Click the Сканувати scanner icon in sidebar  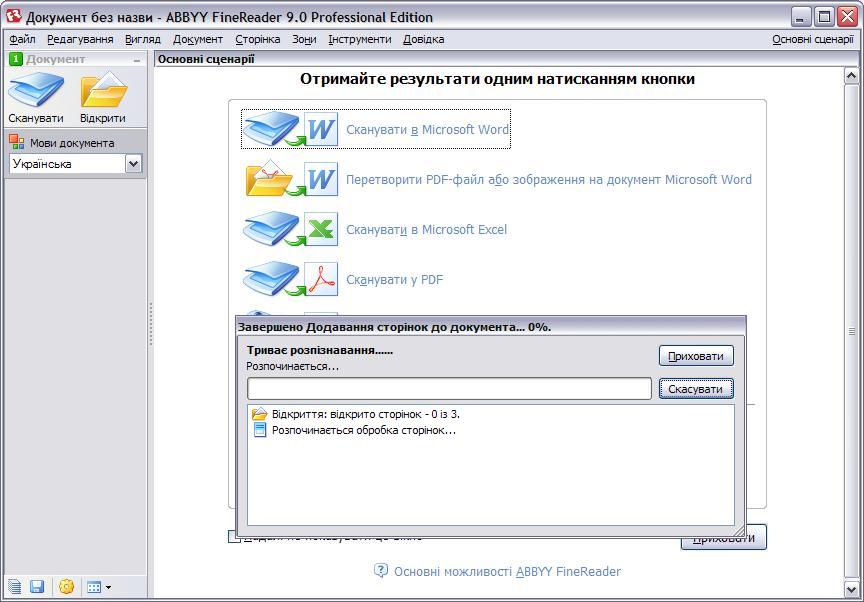pos(36,90)
